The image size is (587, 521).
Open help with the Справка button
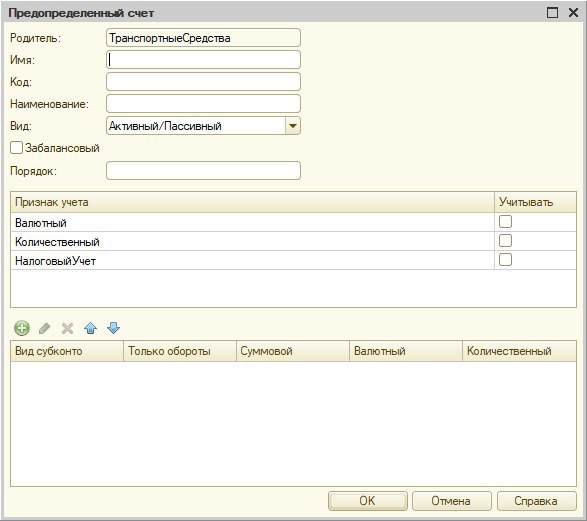click(536, 501)
